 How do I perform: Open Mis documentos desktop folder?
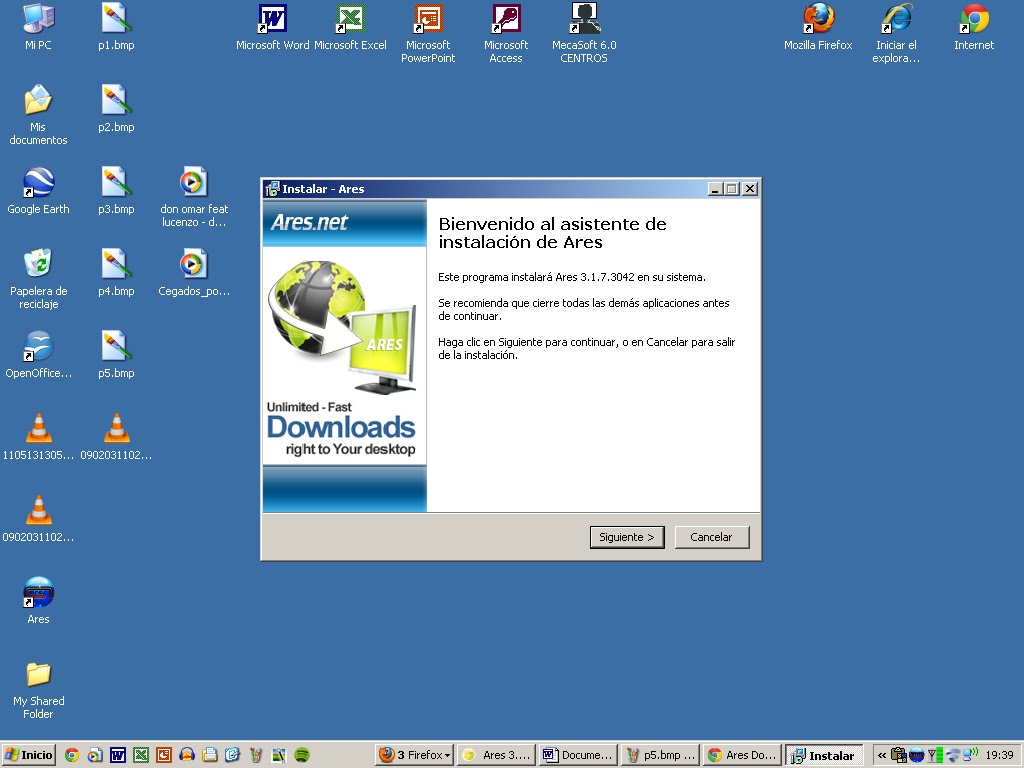(x=38, y=115)
